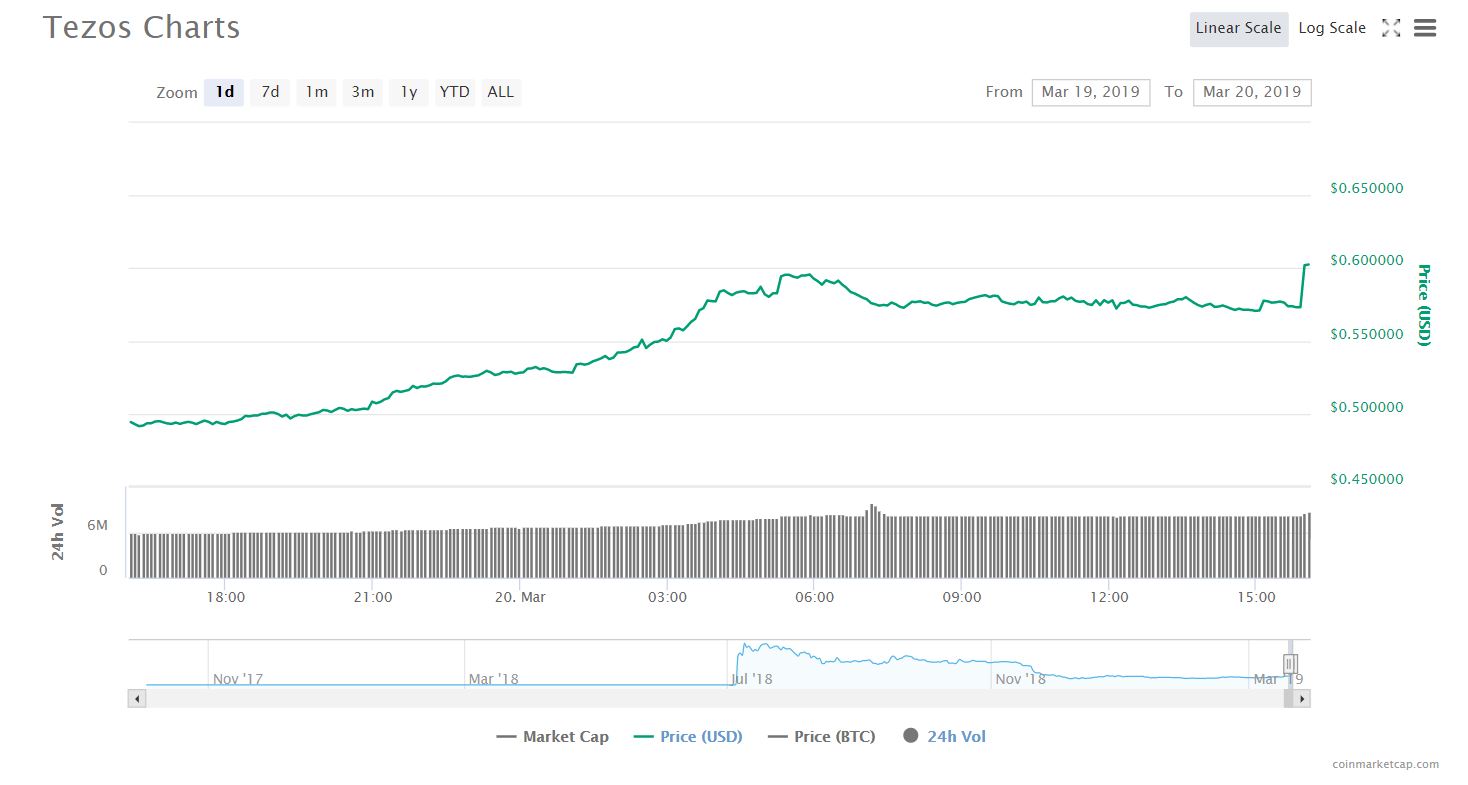
Task: Click the 12:00 time axis label
Action: [x=1109, y=597]
